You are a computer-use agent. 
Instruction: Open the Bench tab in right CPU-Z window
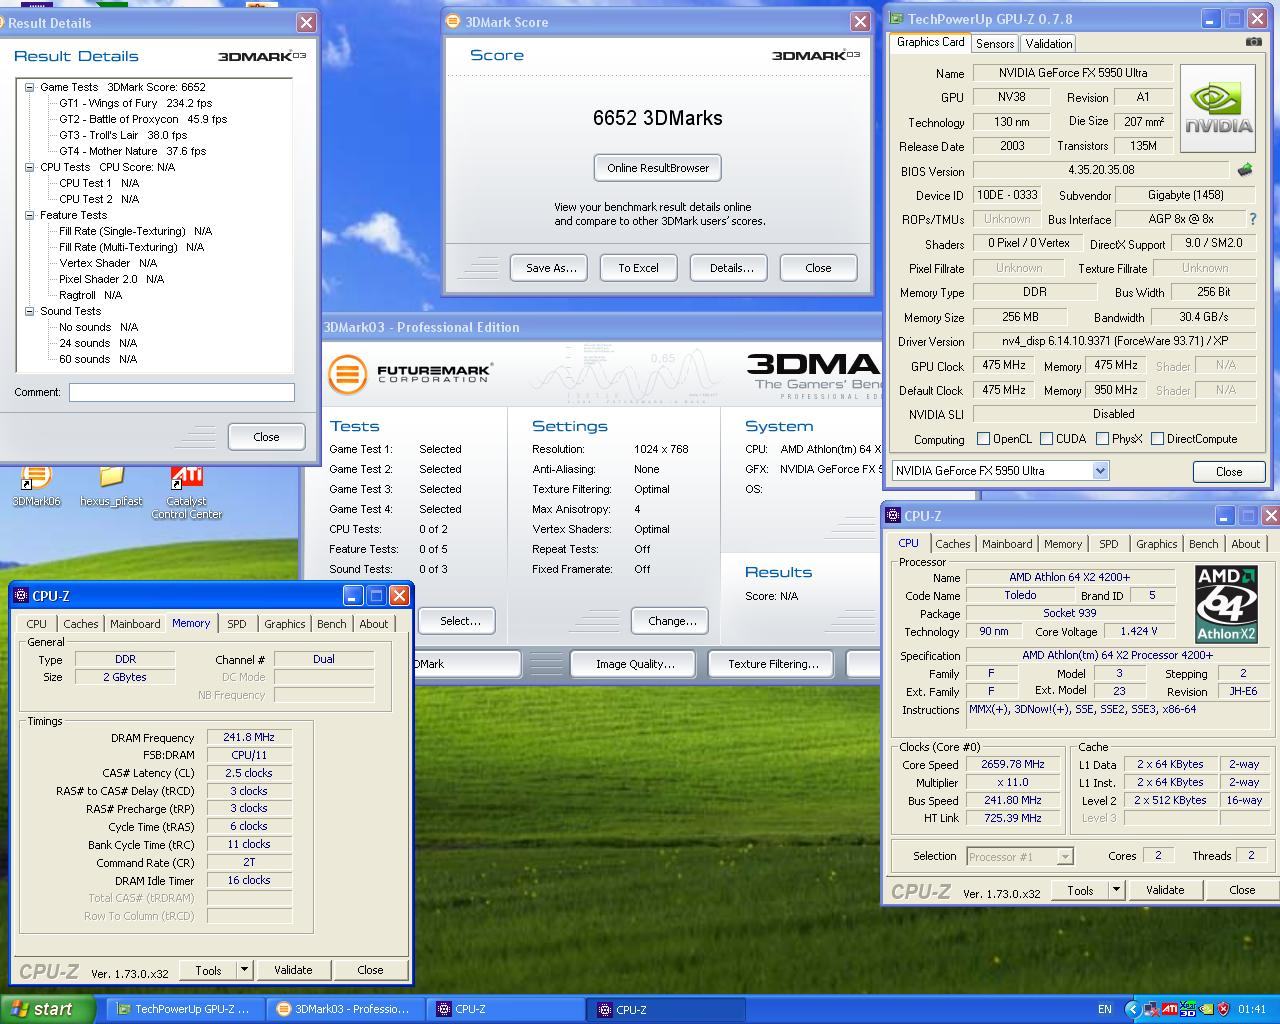click(x=1203, y=544)
